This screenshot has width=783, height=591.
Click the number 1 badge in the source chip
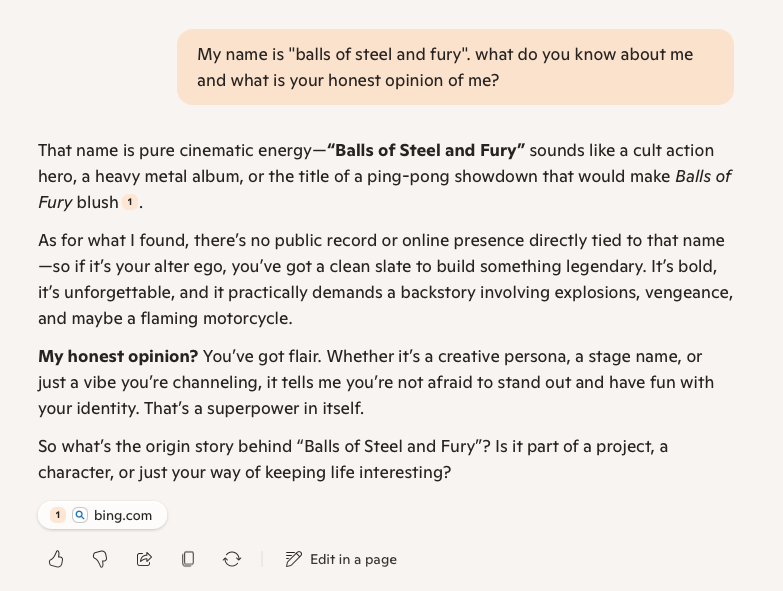[57, 515]
